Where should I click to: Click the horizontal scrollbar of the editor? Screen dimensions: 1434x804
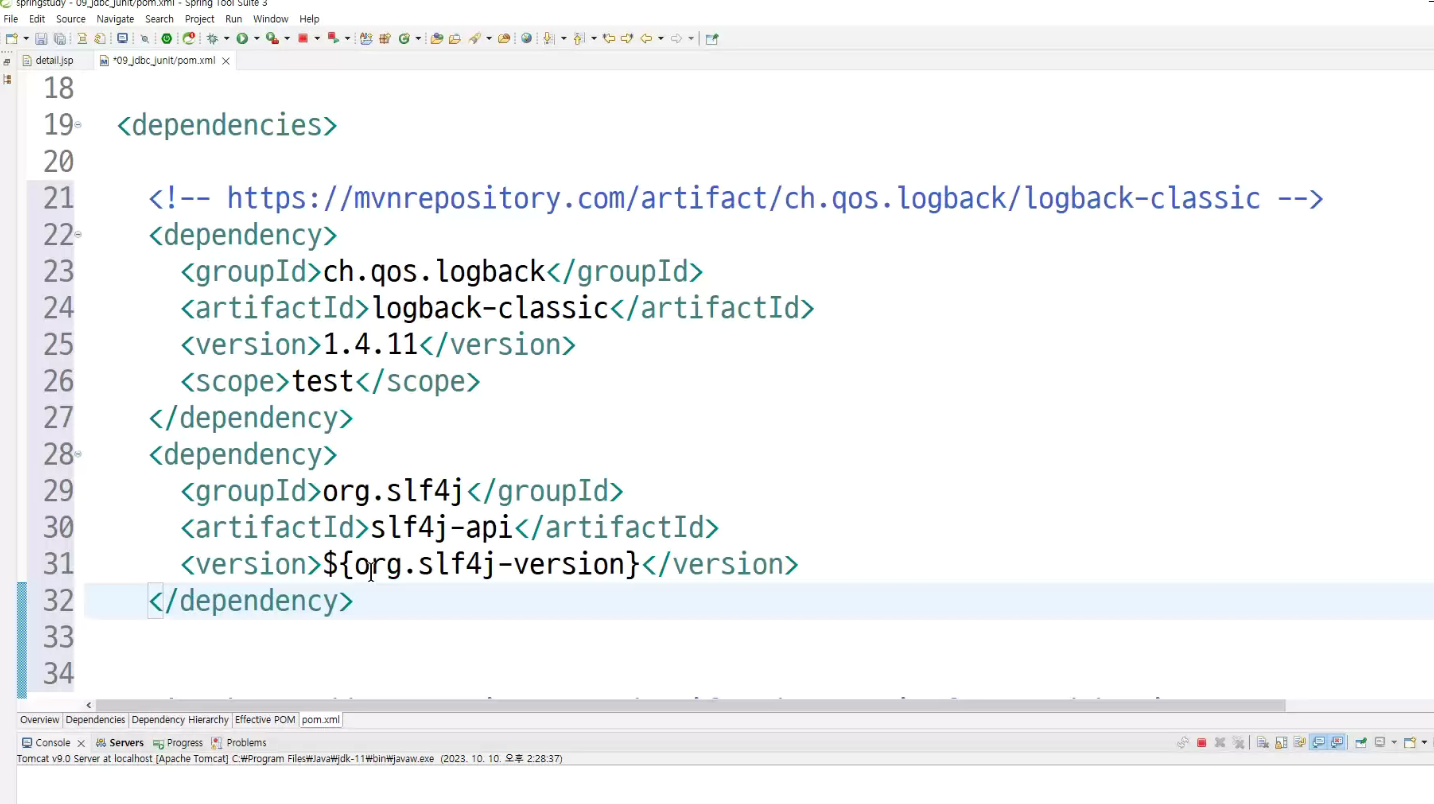690,705
